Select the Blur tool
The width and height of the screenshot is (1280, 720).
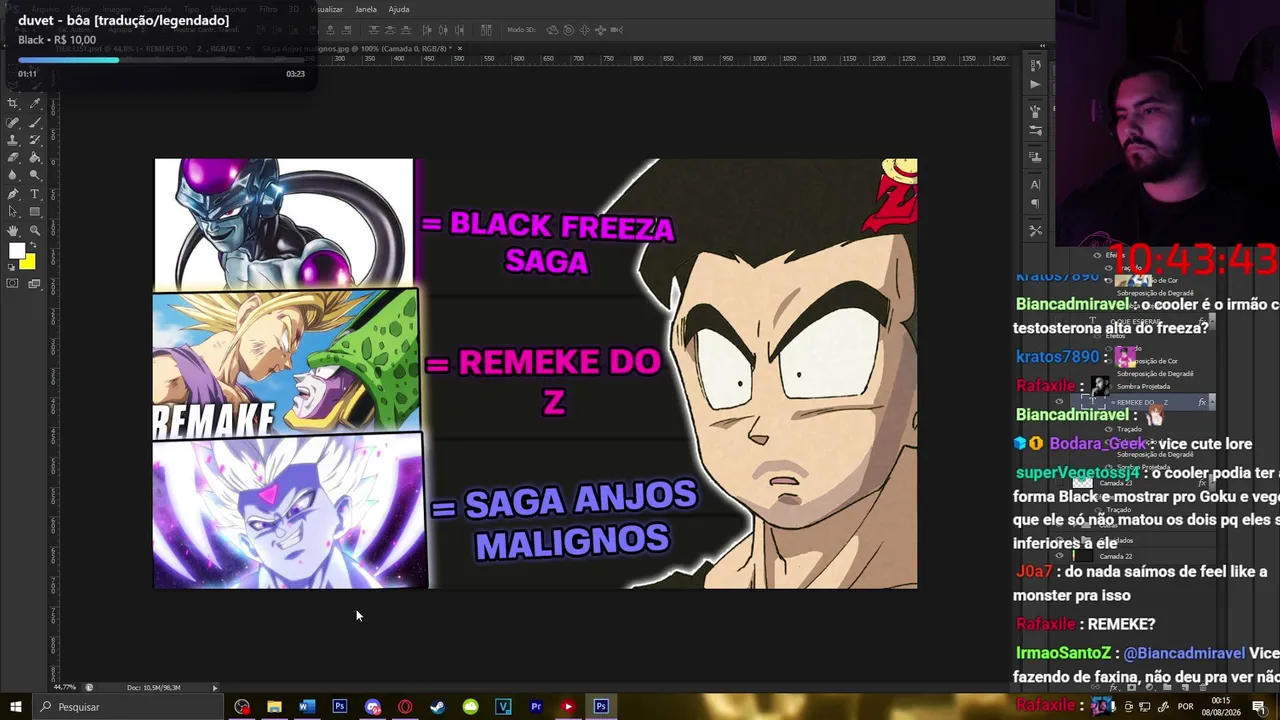[13, 176]
